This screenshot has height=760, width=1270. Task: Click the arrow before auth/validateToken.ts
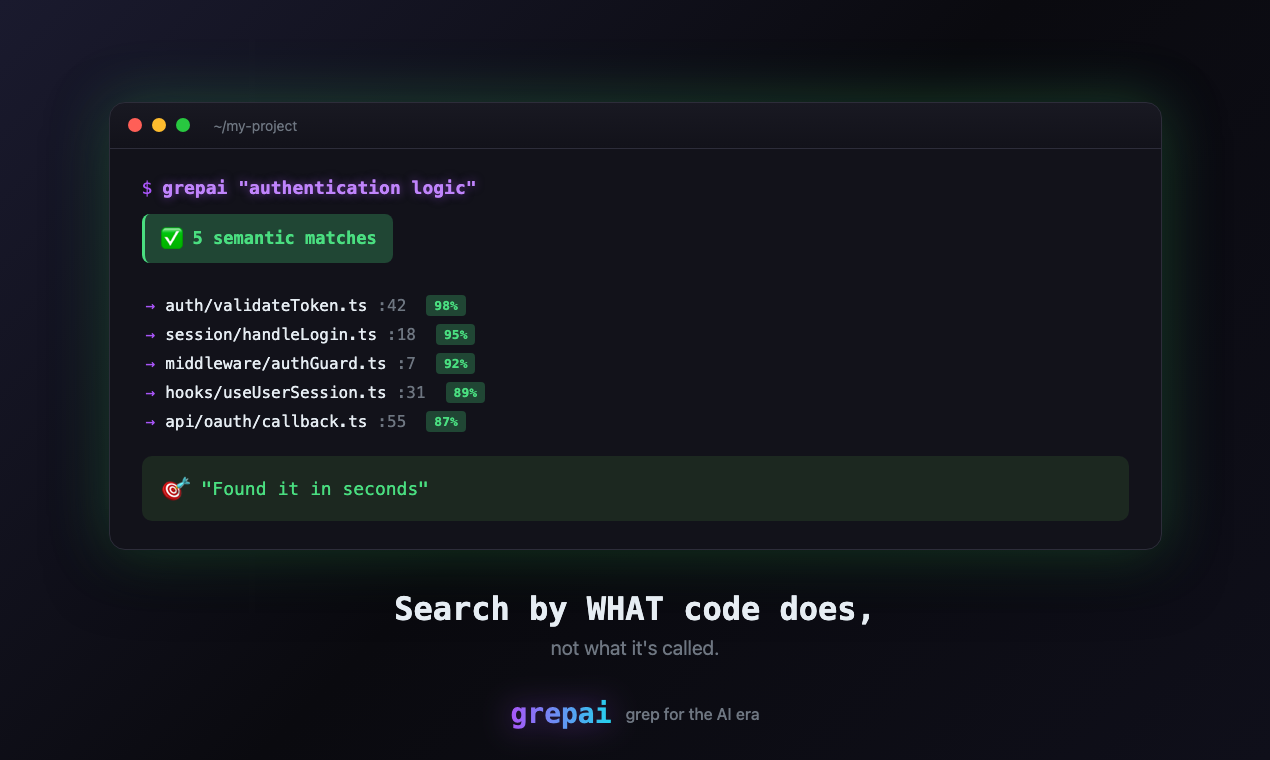coord(150,306)
